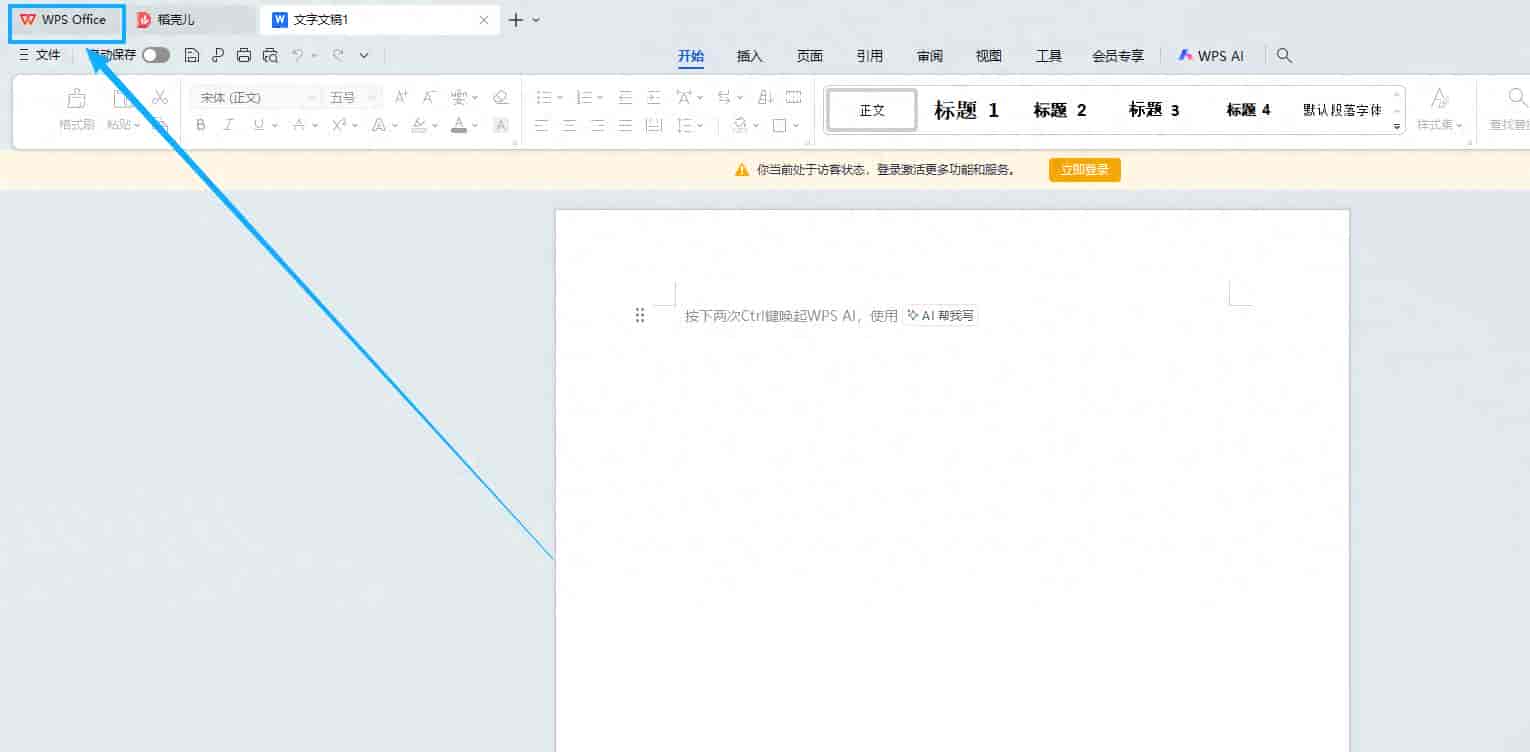Toggle Italic formatting

pyautogui.click(x=229, y=125)
